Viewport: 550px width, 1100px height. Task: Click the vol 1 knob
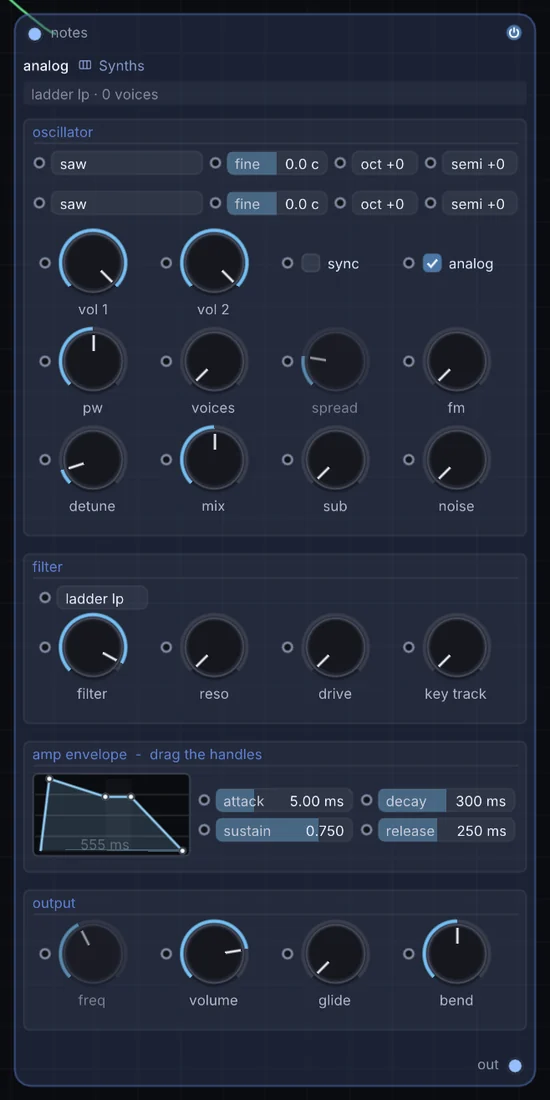click(x=93, y=263)
